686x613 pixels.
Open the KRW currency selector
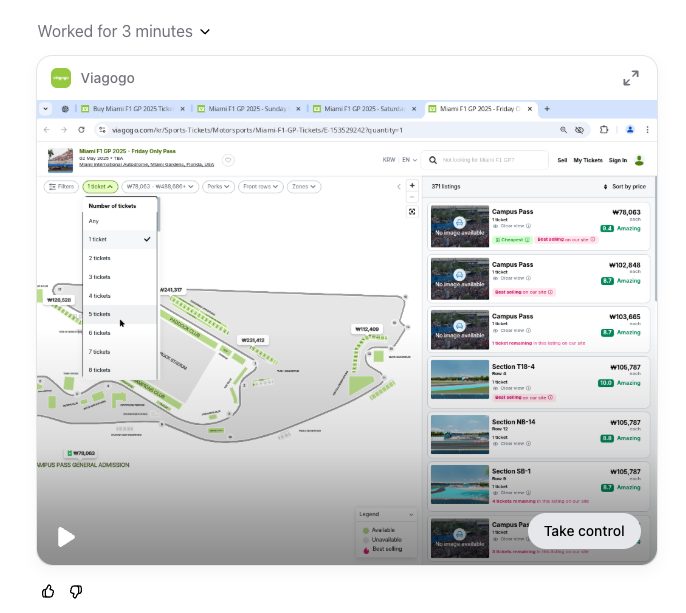tap(389, 160)
